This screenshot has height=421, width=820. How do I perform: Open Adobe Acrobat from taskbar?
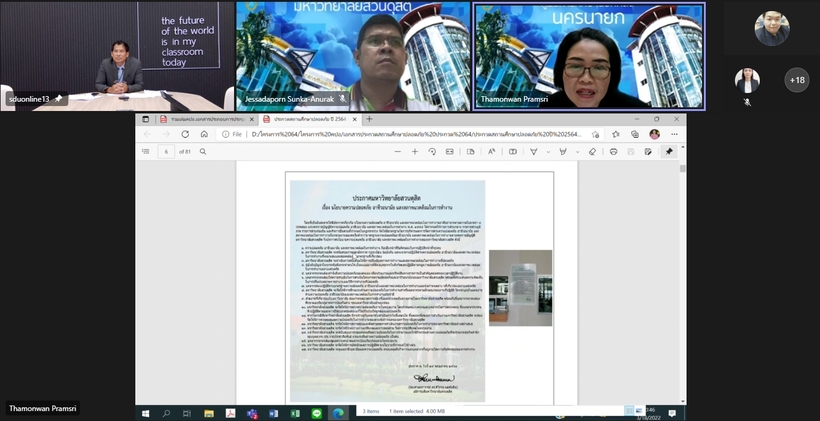coord(230,413)
